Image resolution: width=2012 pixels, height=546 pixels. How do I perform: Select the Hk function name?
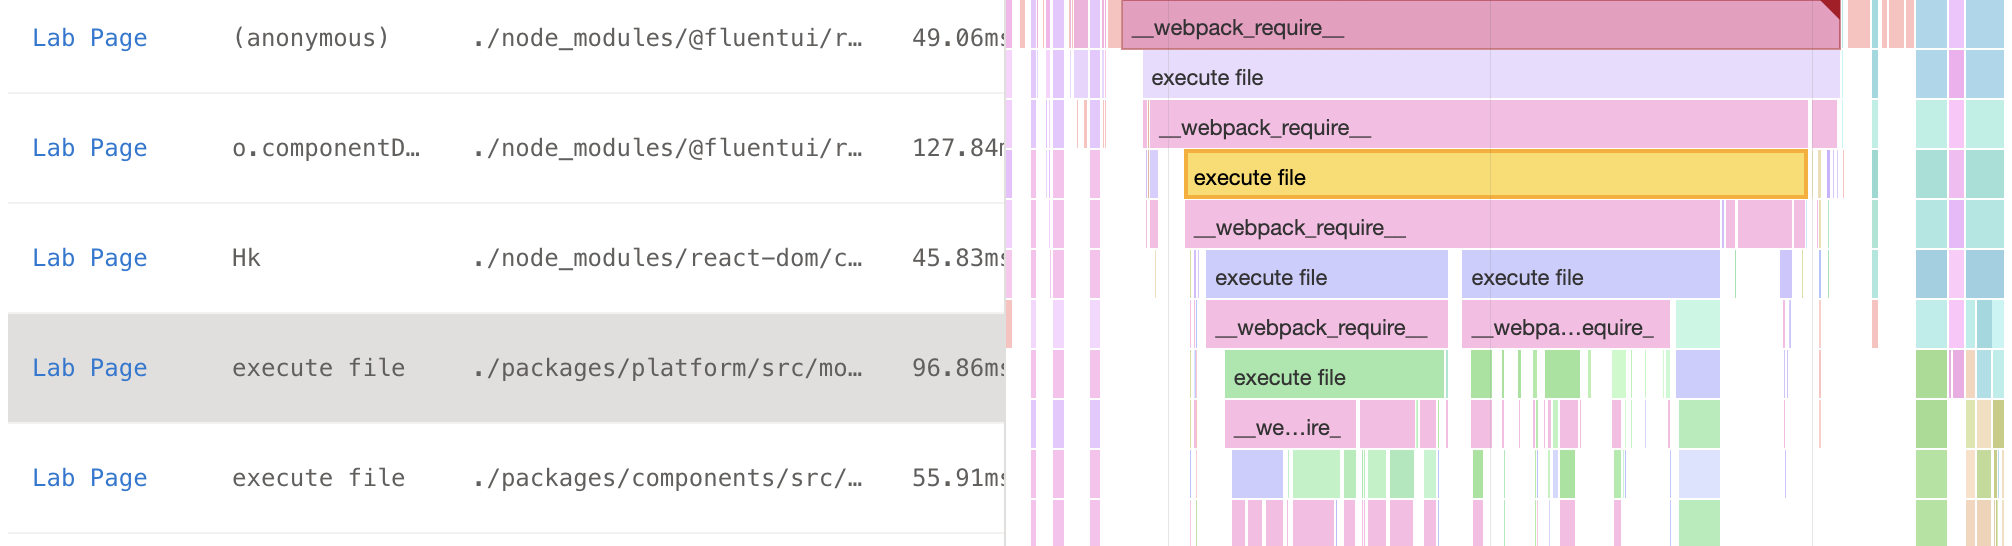tap(246, 258)
